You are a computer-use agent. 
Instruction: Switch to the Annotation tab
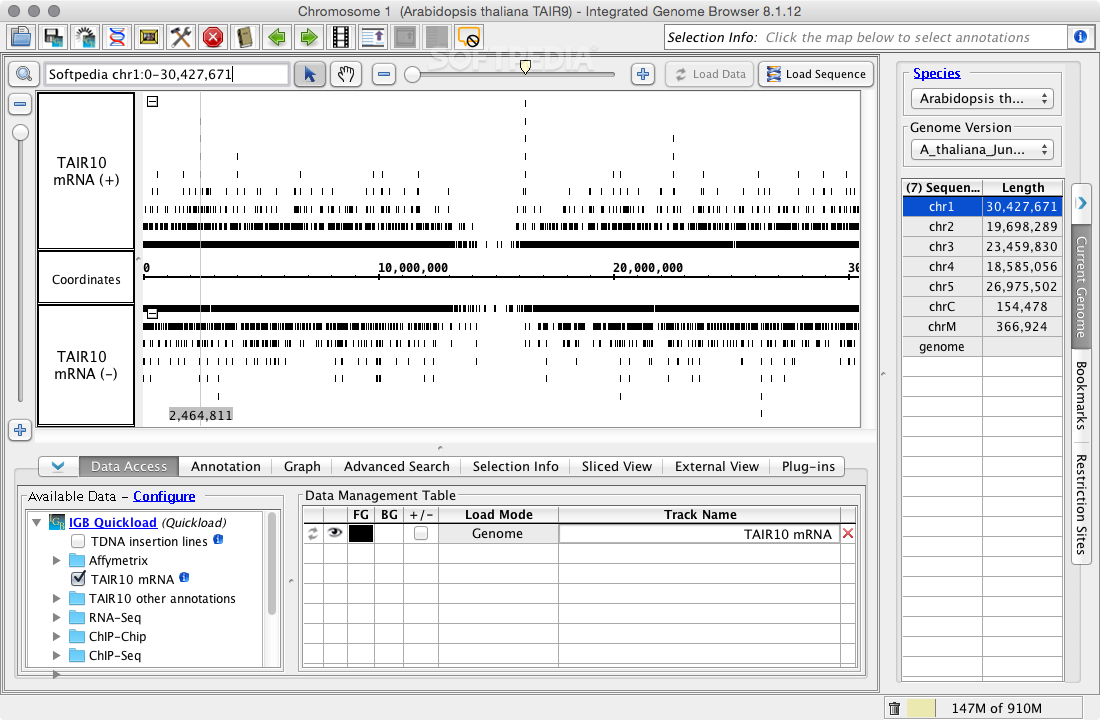(226, 466)
